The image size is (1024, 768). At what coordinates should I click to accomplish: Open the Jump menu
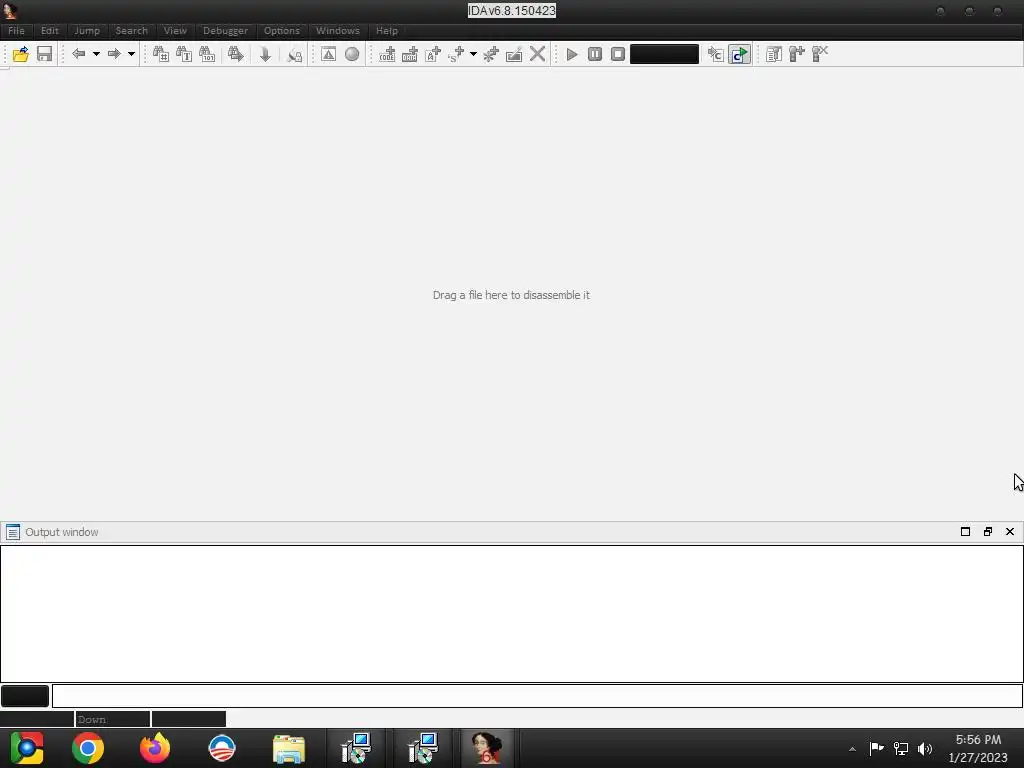(x=87, y=31)
